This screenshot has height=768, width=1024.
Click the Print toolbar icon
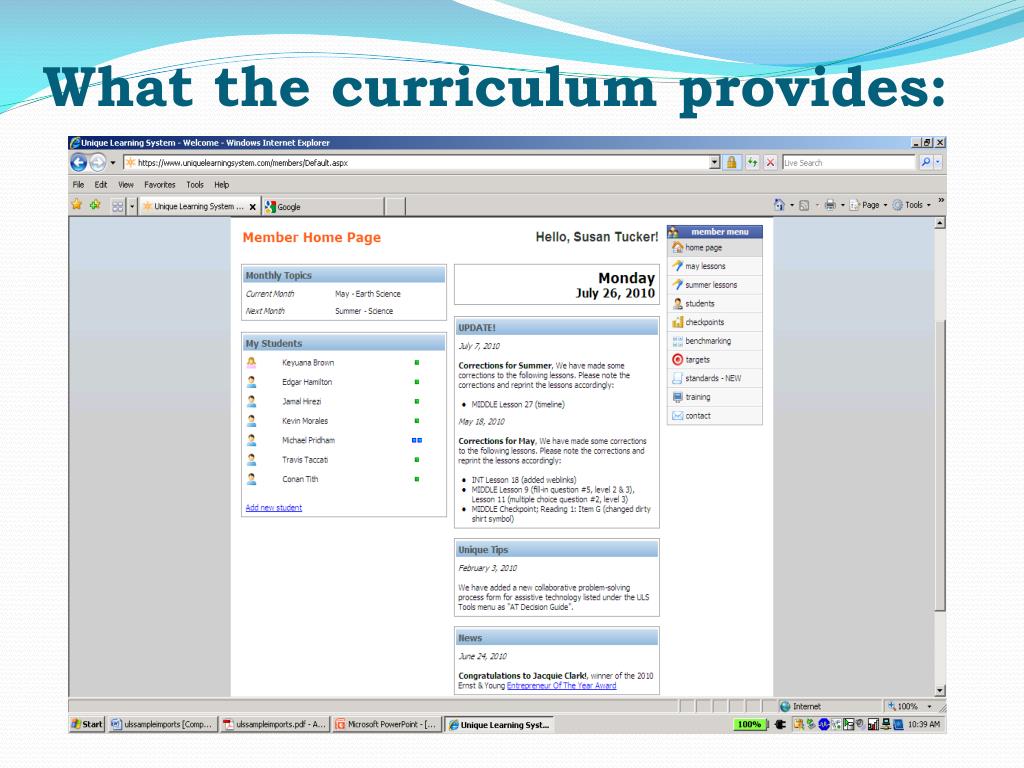[829, 205]
